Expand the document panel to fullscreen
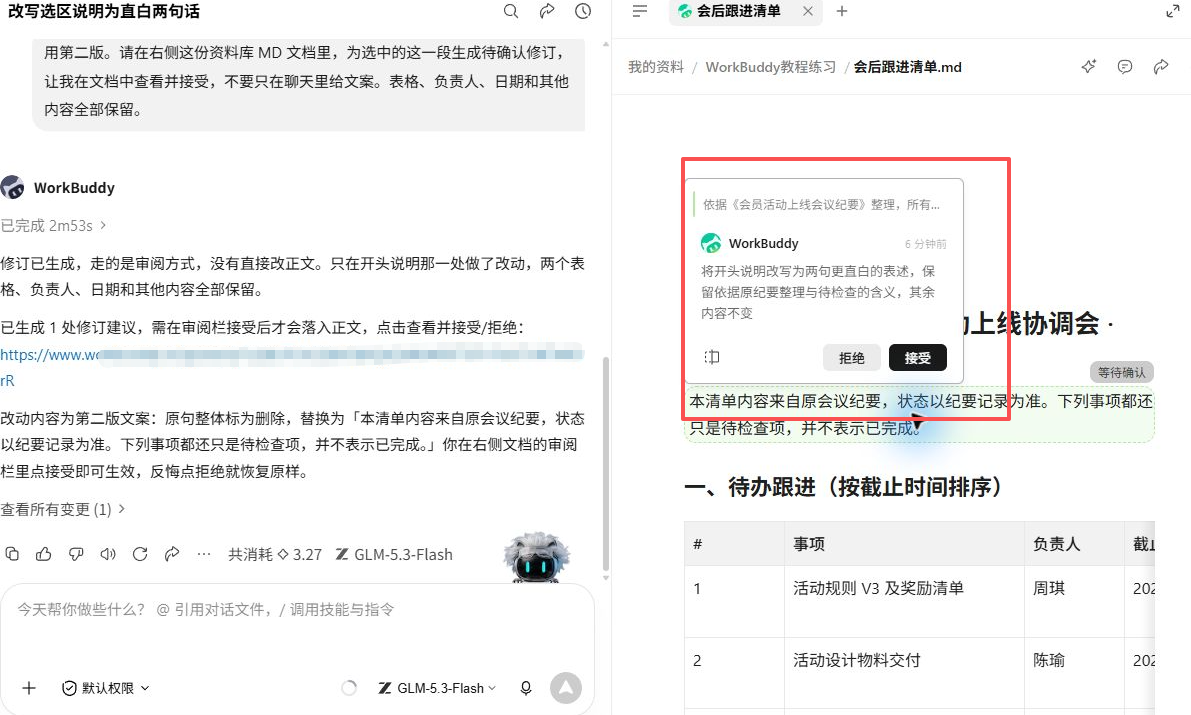Screen dimensions: 1191x715 point(1173,11)
